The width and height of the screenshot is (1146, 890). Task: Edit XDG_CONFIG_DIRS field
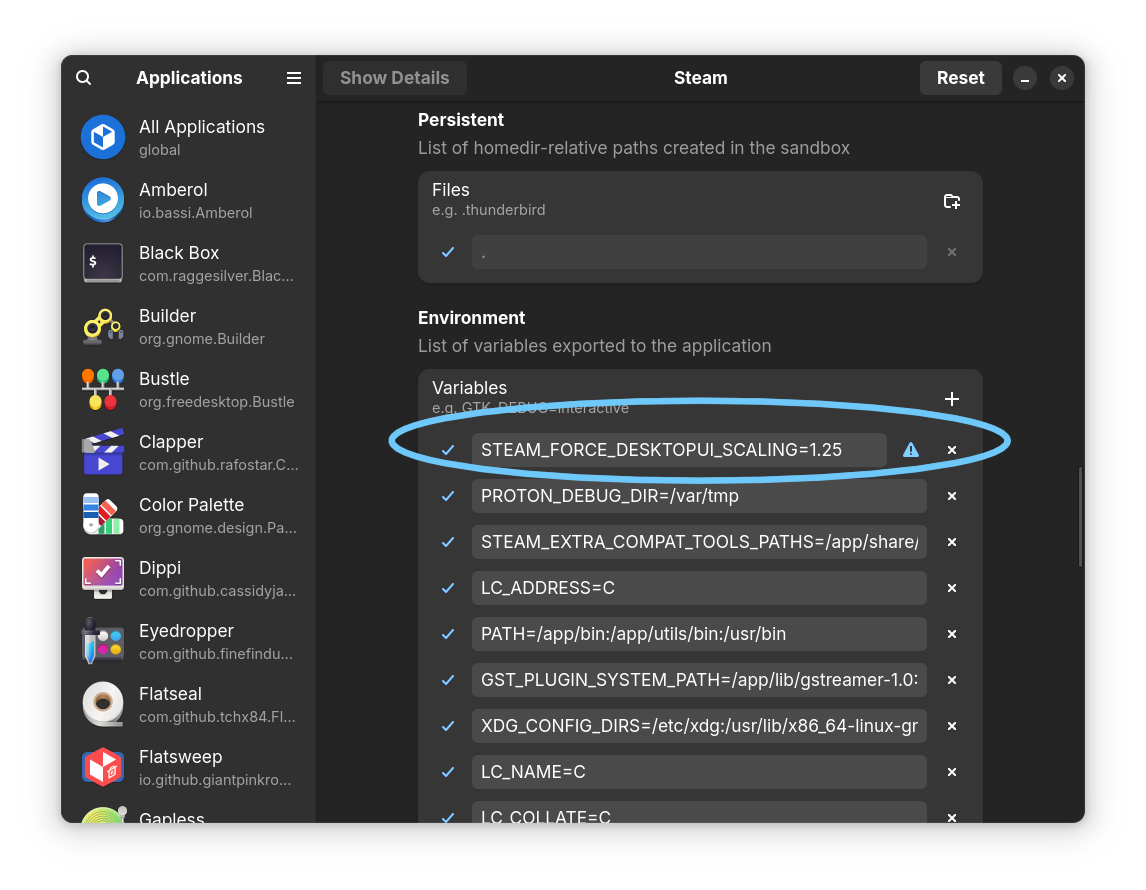coord(699,726)
